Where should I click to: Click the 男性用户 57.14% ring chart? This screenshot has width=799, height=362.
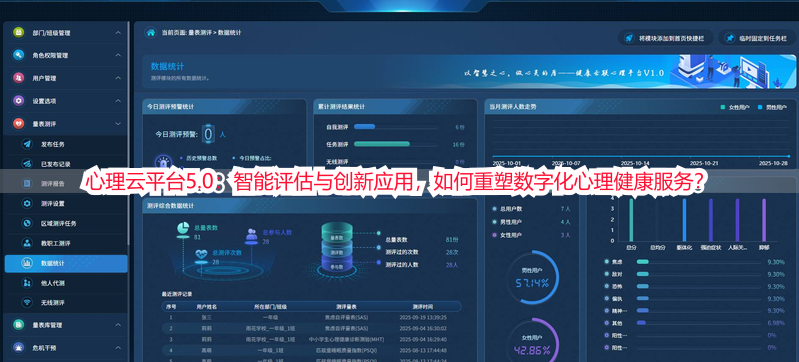click(533, 277)
